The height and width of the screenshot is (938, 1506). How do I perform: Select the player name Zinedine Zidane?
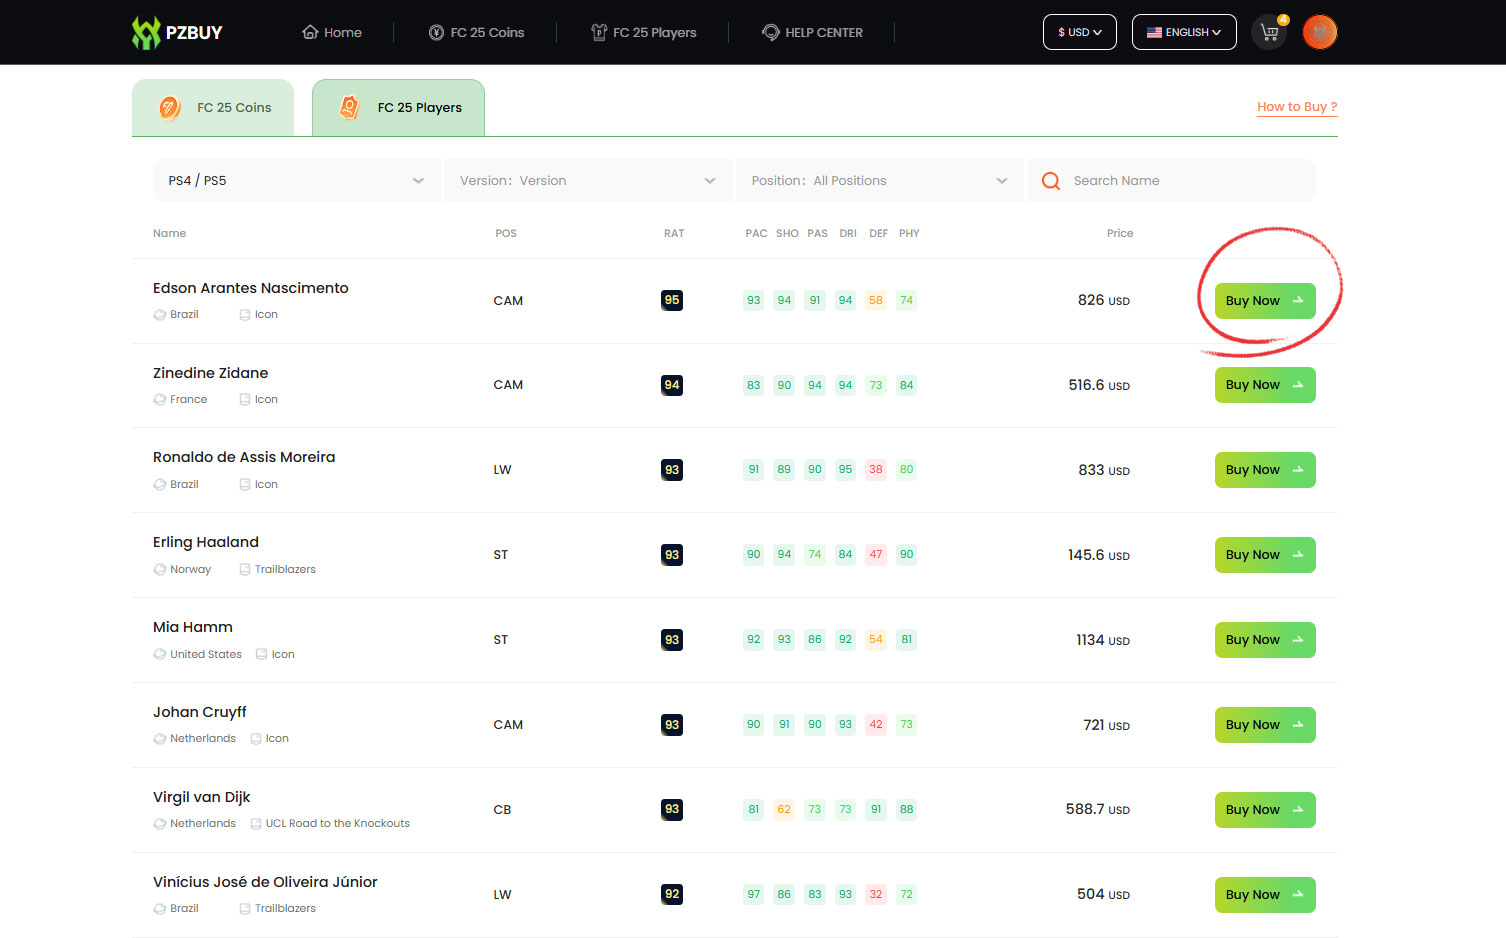211,373
